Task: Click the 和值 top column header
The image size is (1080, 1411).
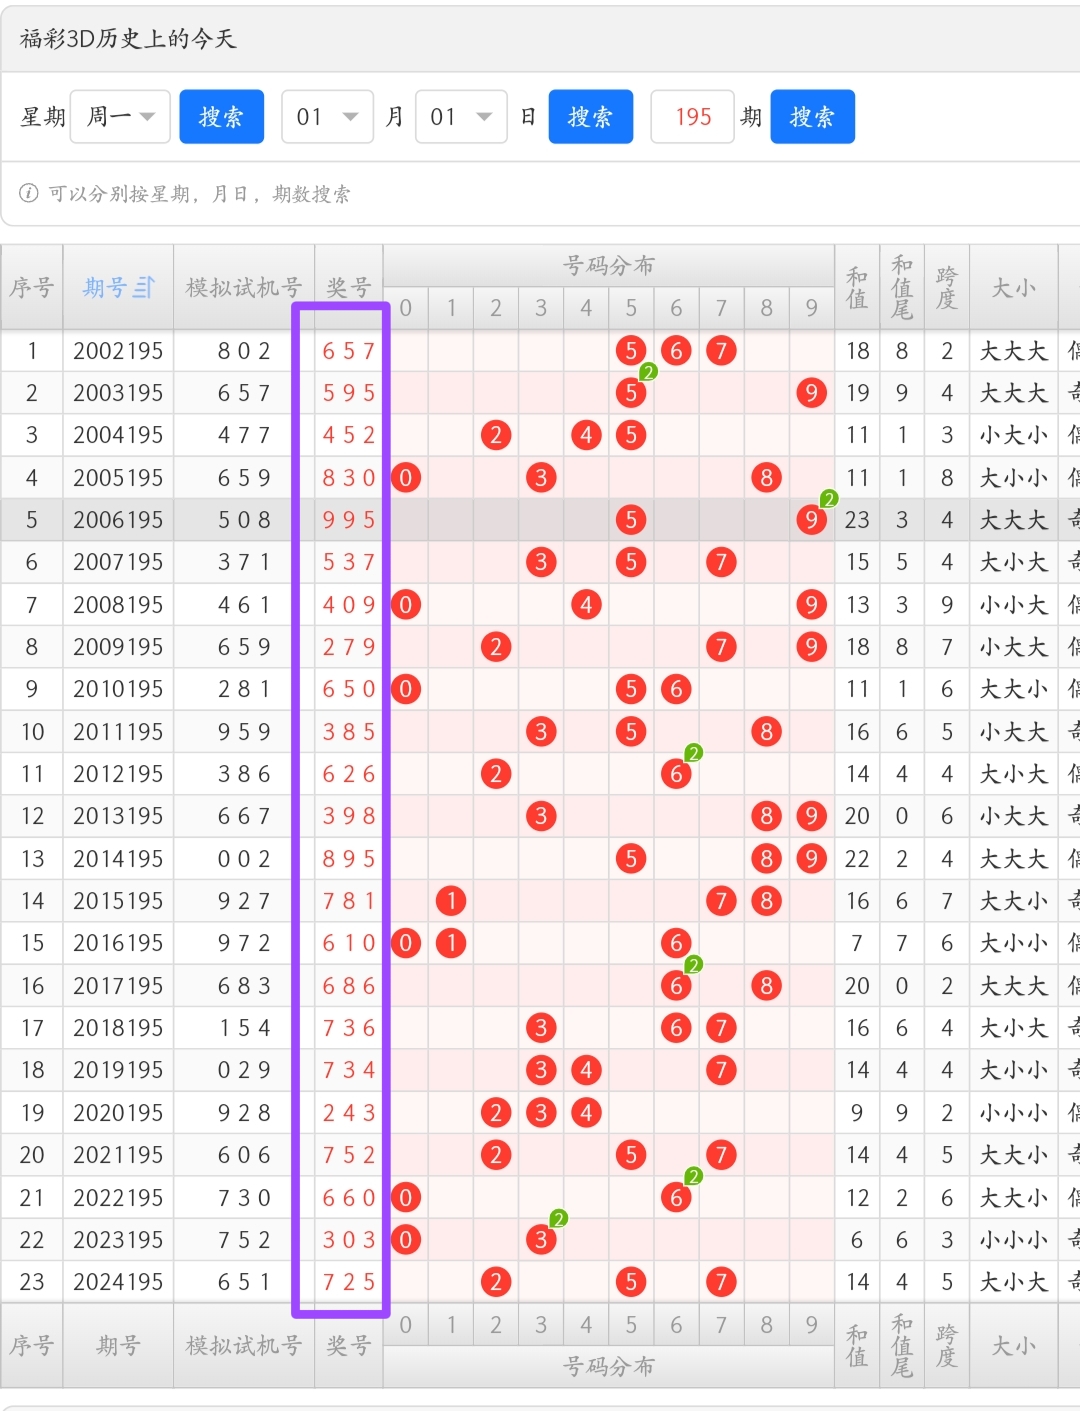Action: 857,288
